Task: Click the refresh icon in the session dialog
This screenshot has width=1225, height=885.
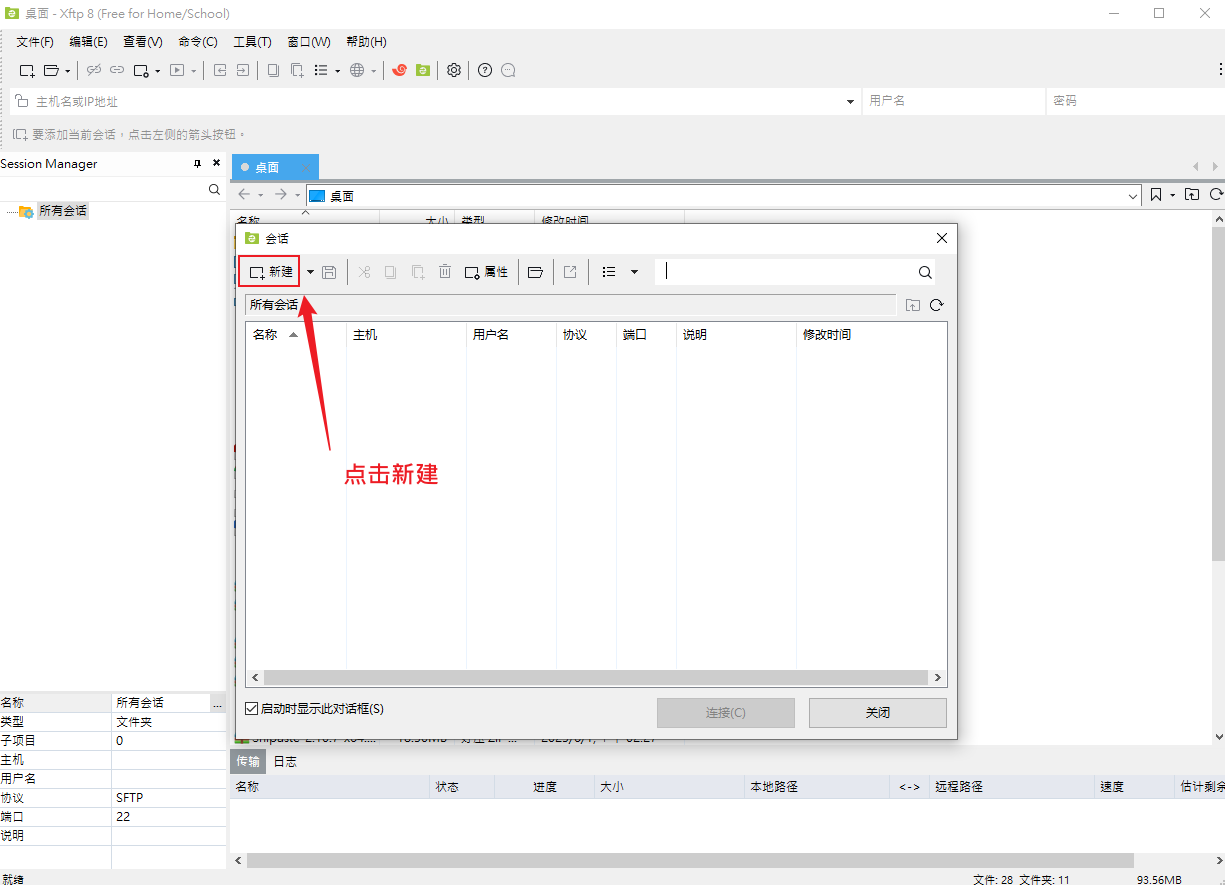Action: tap(936, 306)
